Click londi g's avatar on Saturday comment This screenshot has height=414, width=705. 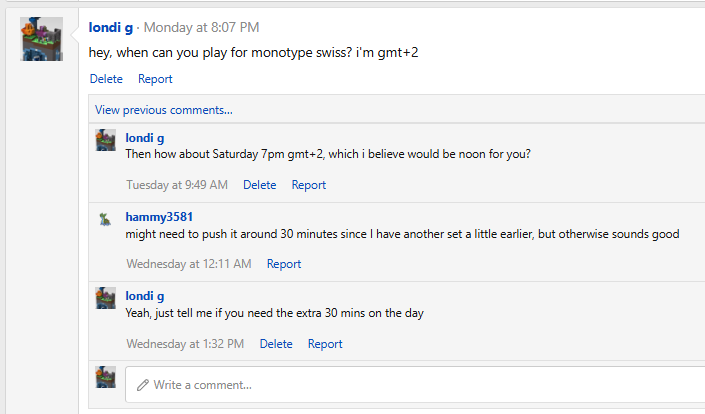(x=105, y=140)
